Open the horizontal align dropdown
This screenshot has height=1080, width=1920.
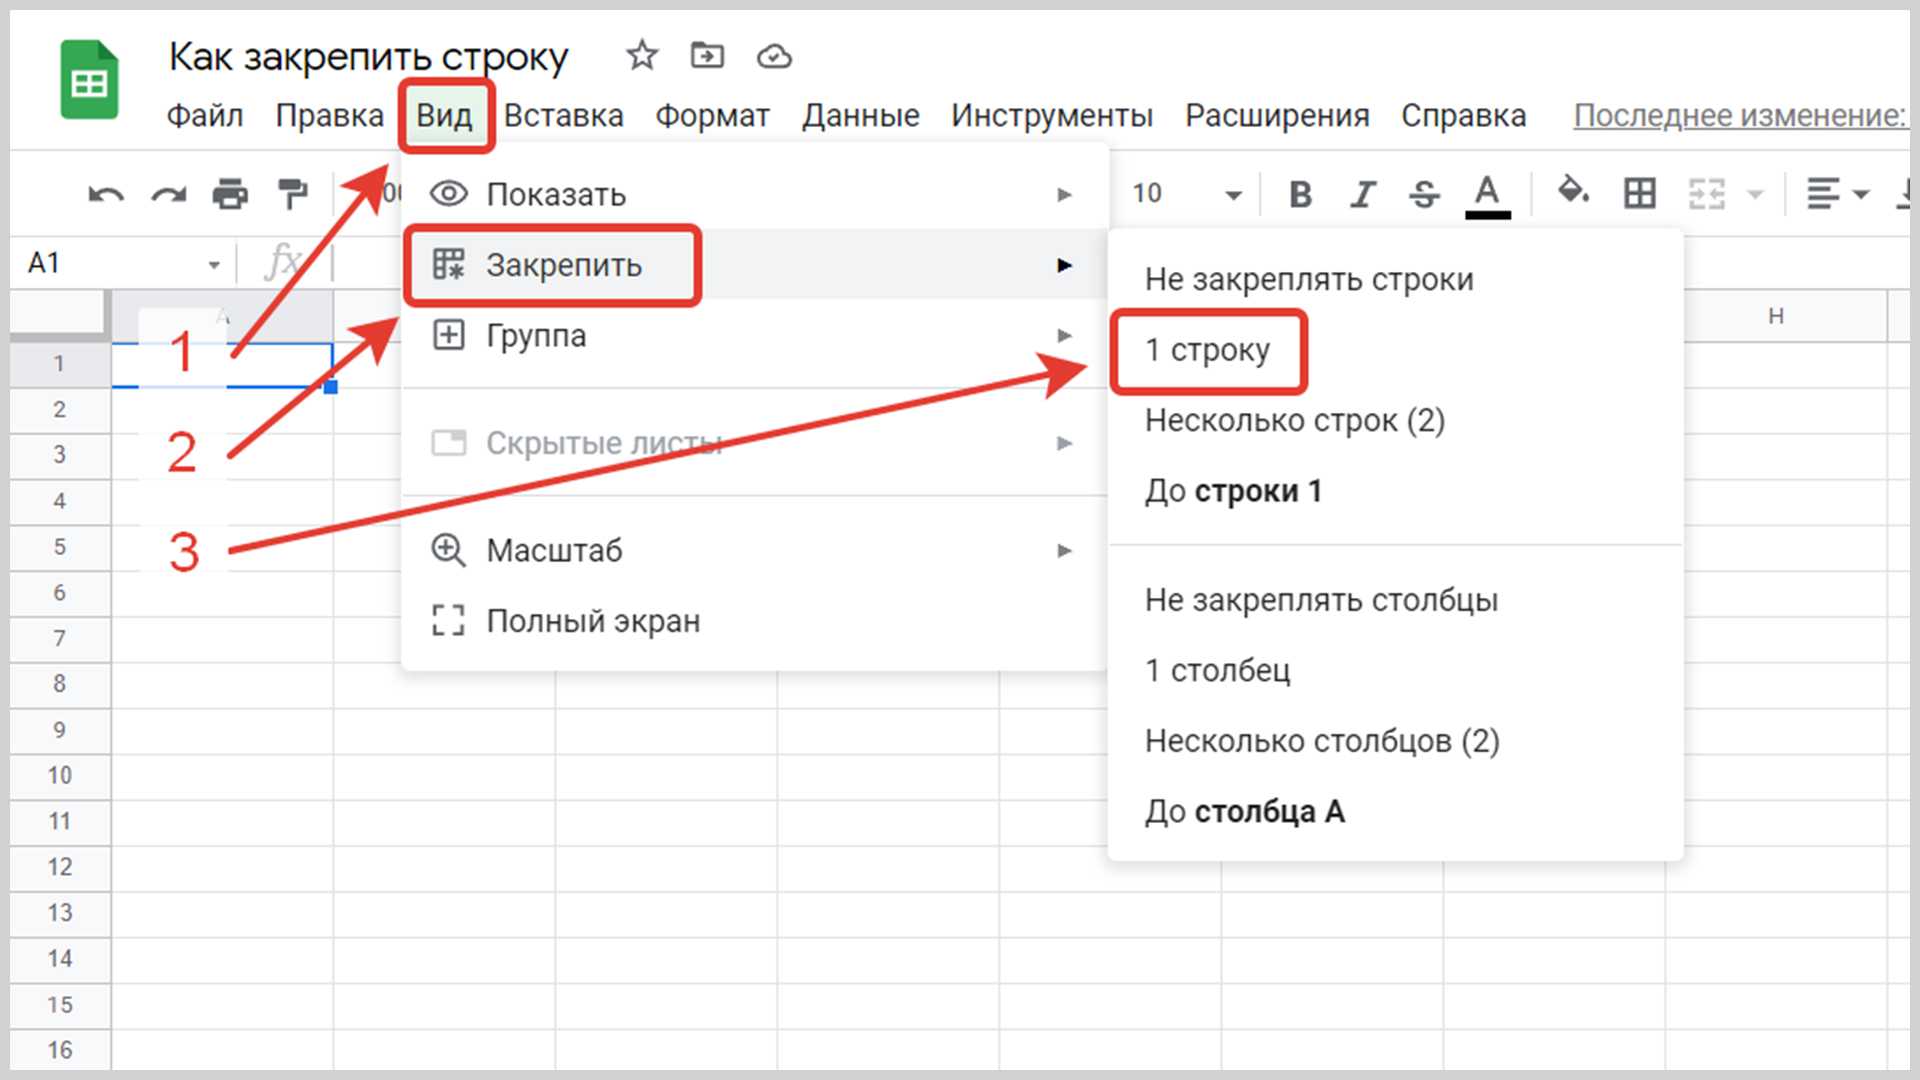click(x=1838, y=193)
